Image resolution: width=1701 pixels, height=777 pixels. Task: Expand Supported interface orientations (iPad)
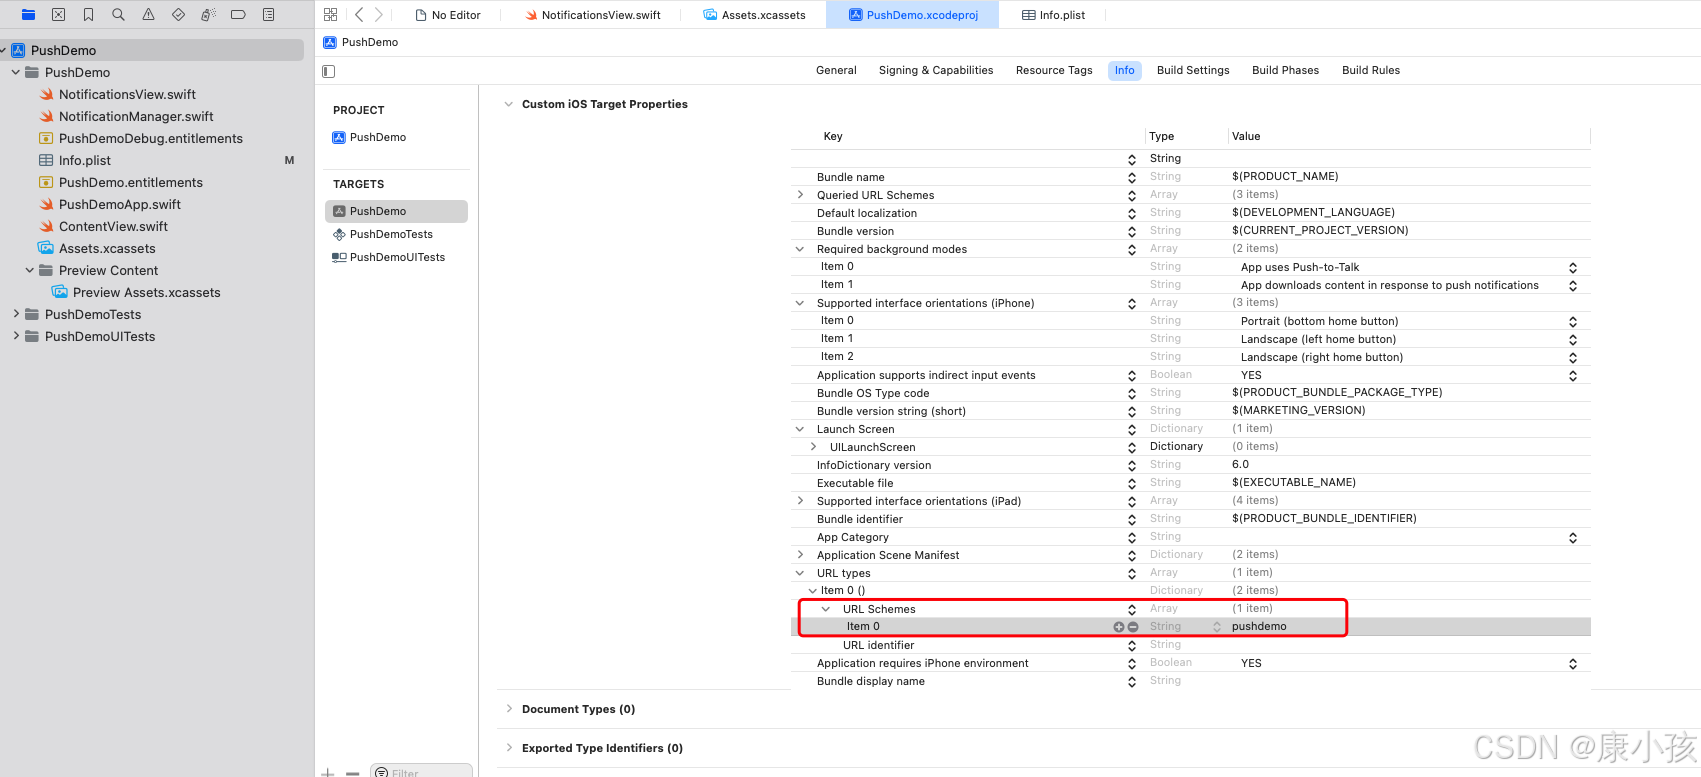[800, 501]
